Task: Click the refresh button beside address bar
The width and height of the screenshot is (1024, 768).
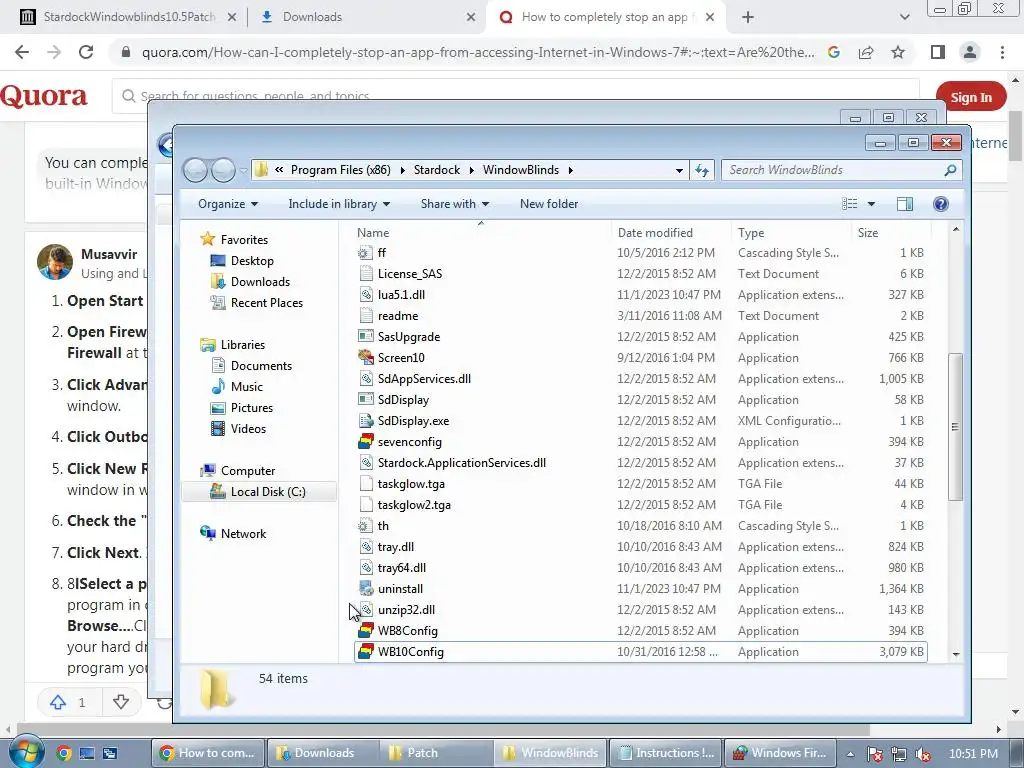Action: click(702, 170)
